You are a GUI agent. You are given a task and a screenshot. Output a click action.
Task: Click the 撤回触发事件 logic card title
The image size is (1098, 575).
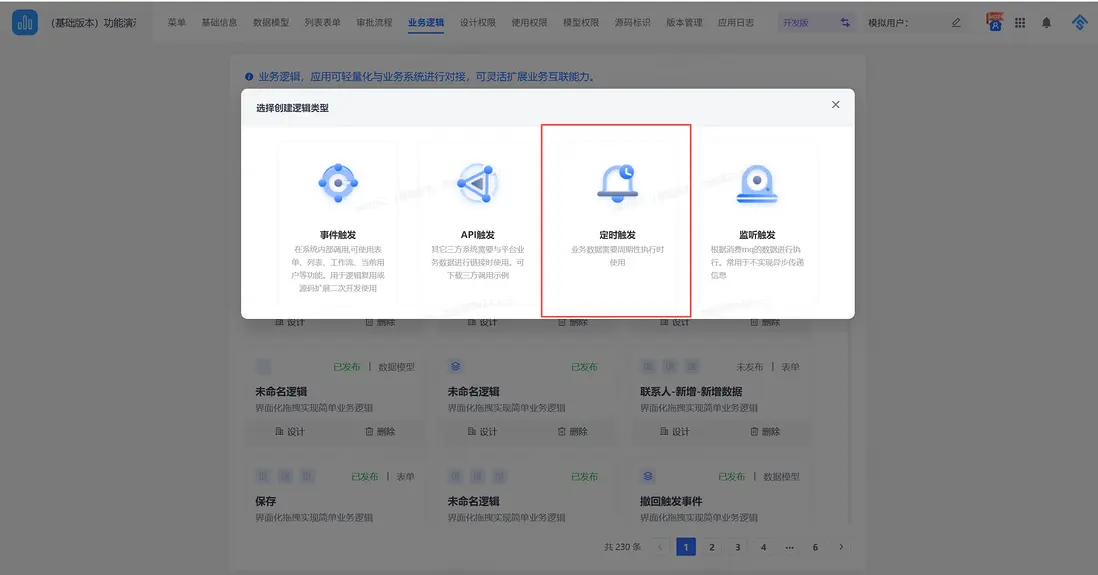[671, 501]
